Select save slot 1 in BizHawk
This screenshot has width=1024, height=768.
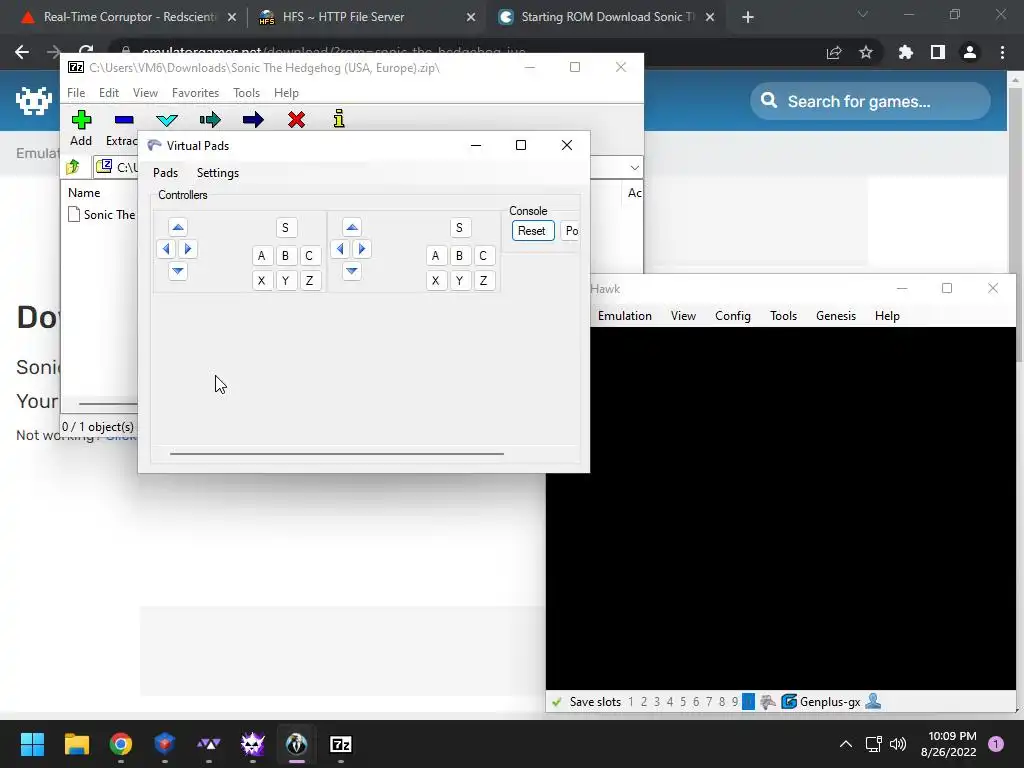(631, 702)
